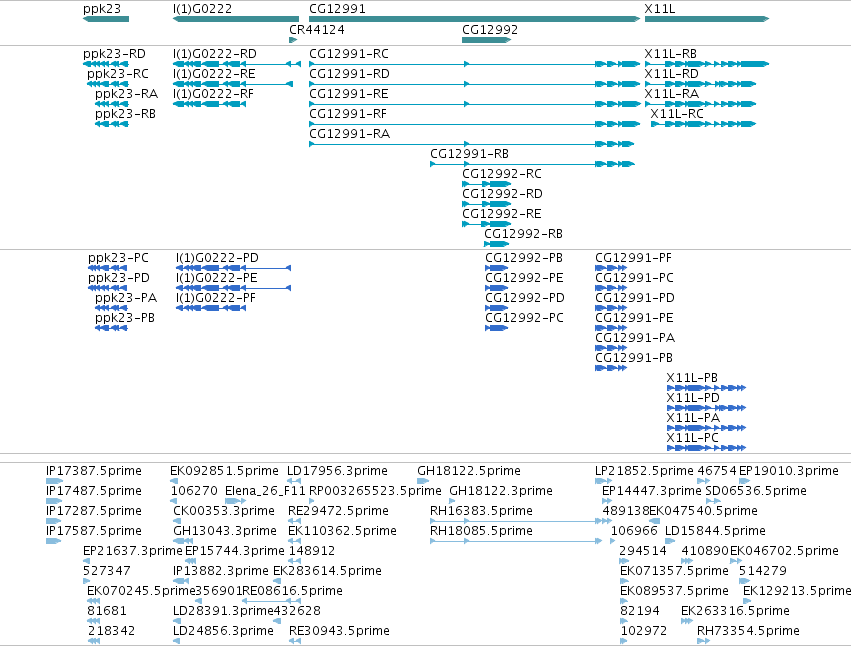Choose transcript CG12991-RE
851x646 pixels.
(475, 104)
